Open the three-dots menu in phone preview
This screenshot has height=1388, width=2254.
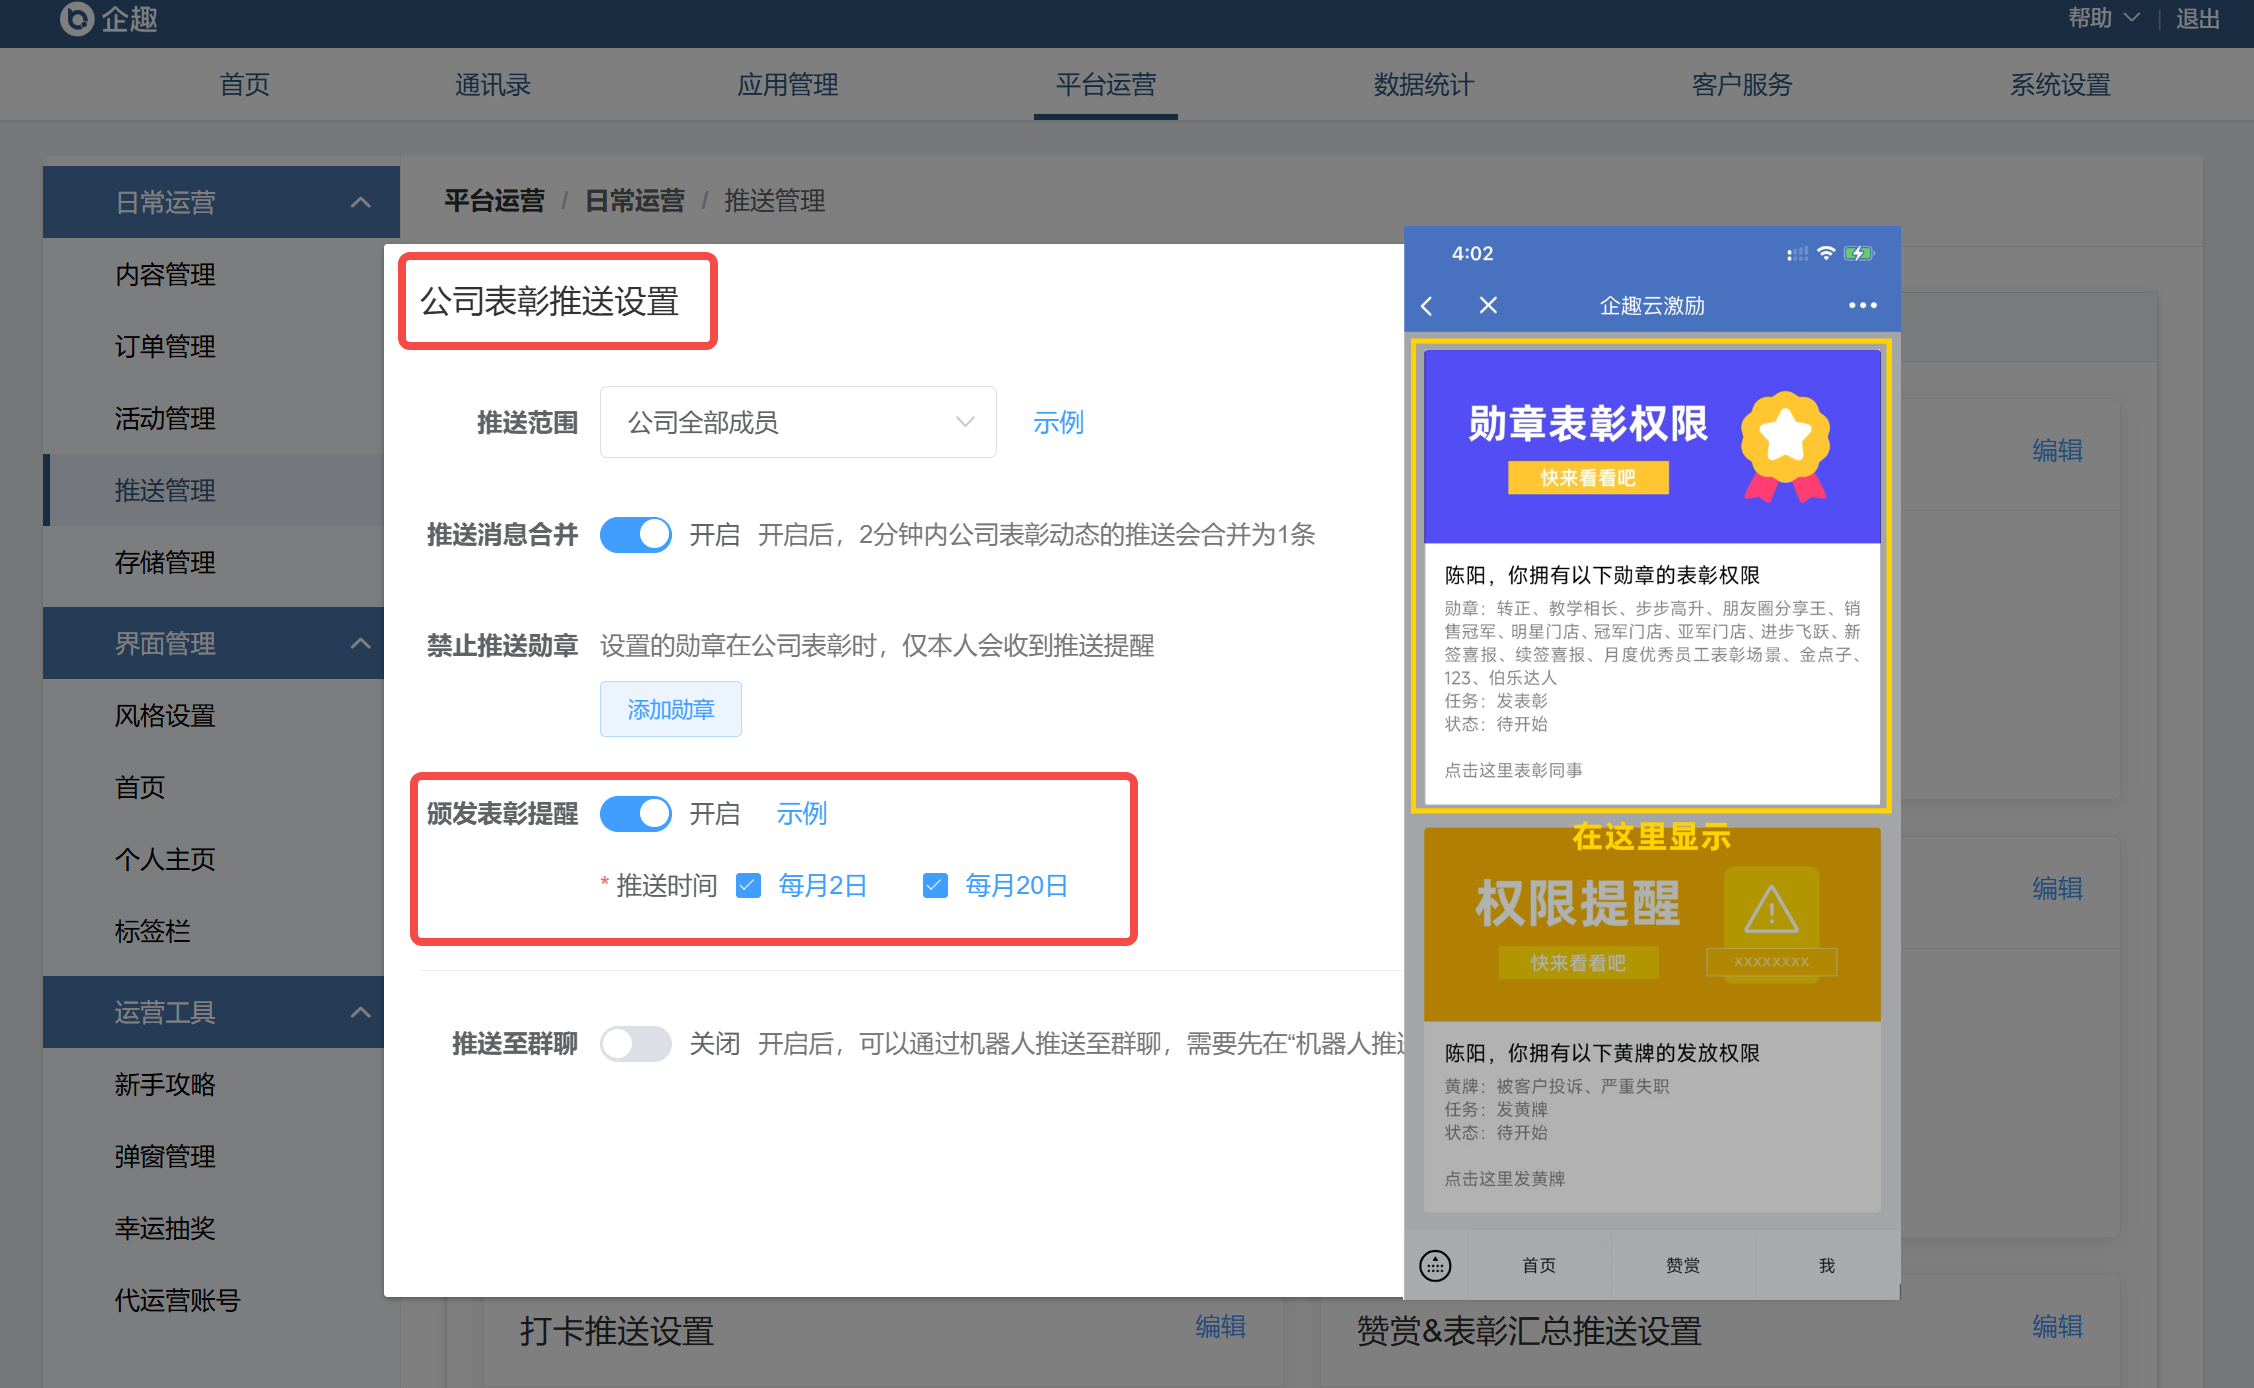coord(1862,306)
